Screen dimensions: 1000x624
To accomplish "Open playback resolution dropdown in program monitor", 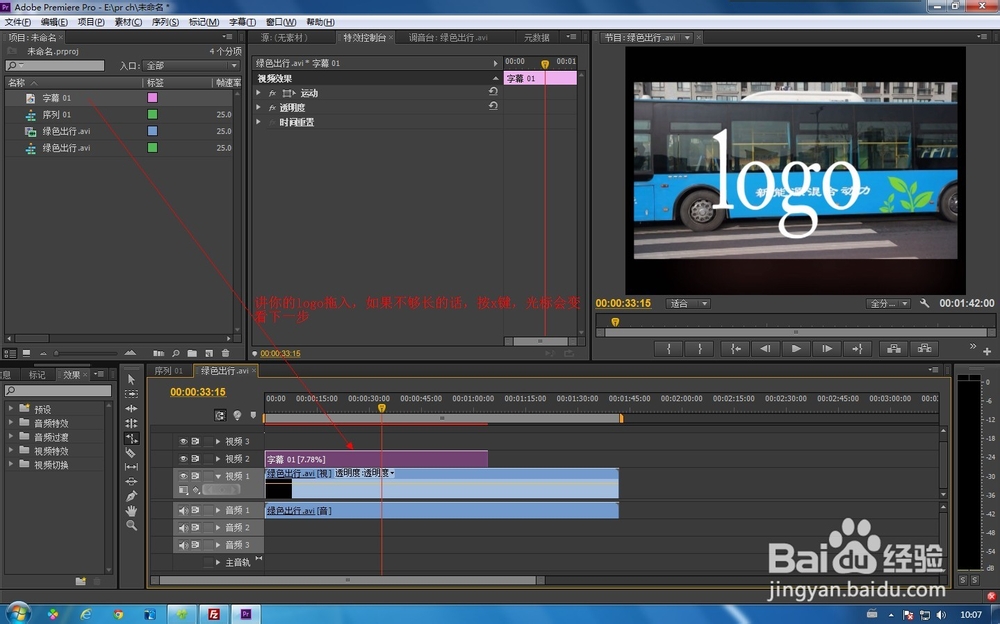I will coord(888,304).
